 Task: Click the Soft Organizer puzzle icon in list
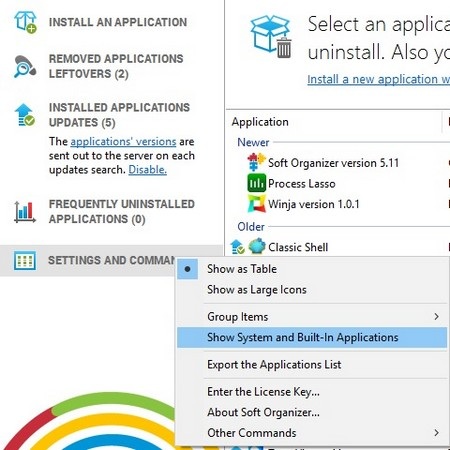[x=256, y=163]
